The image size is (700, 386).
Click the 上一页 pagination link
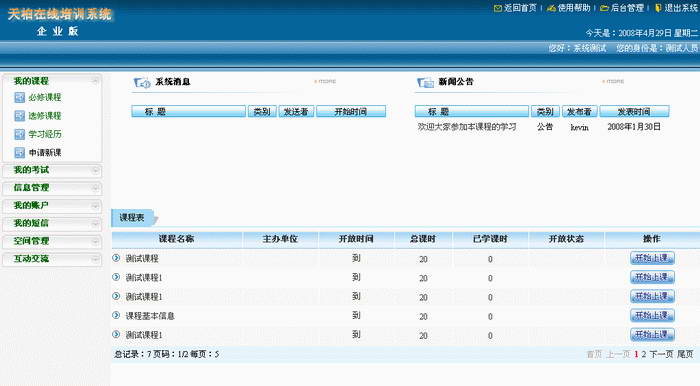pyautogui.click(x=618, y=354)
